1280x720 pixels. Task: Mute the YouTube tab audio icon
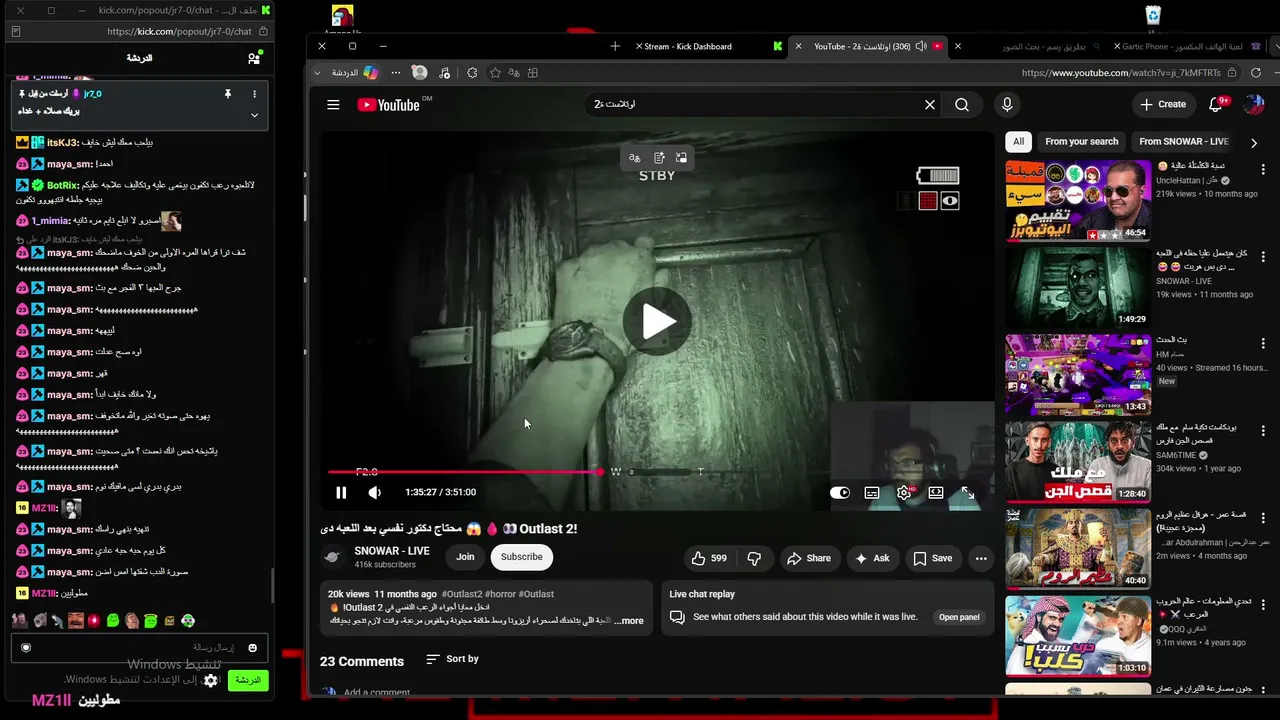920,46
